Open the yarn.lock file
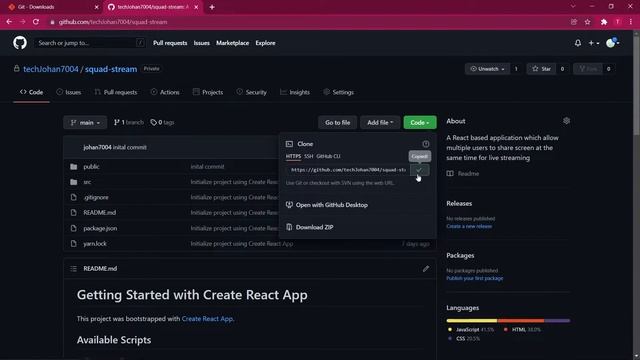 pyautogui.click(x=95, y=244)
